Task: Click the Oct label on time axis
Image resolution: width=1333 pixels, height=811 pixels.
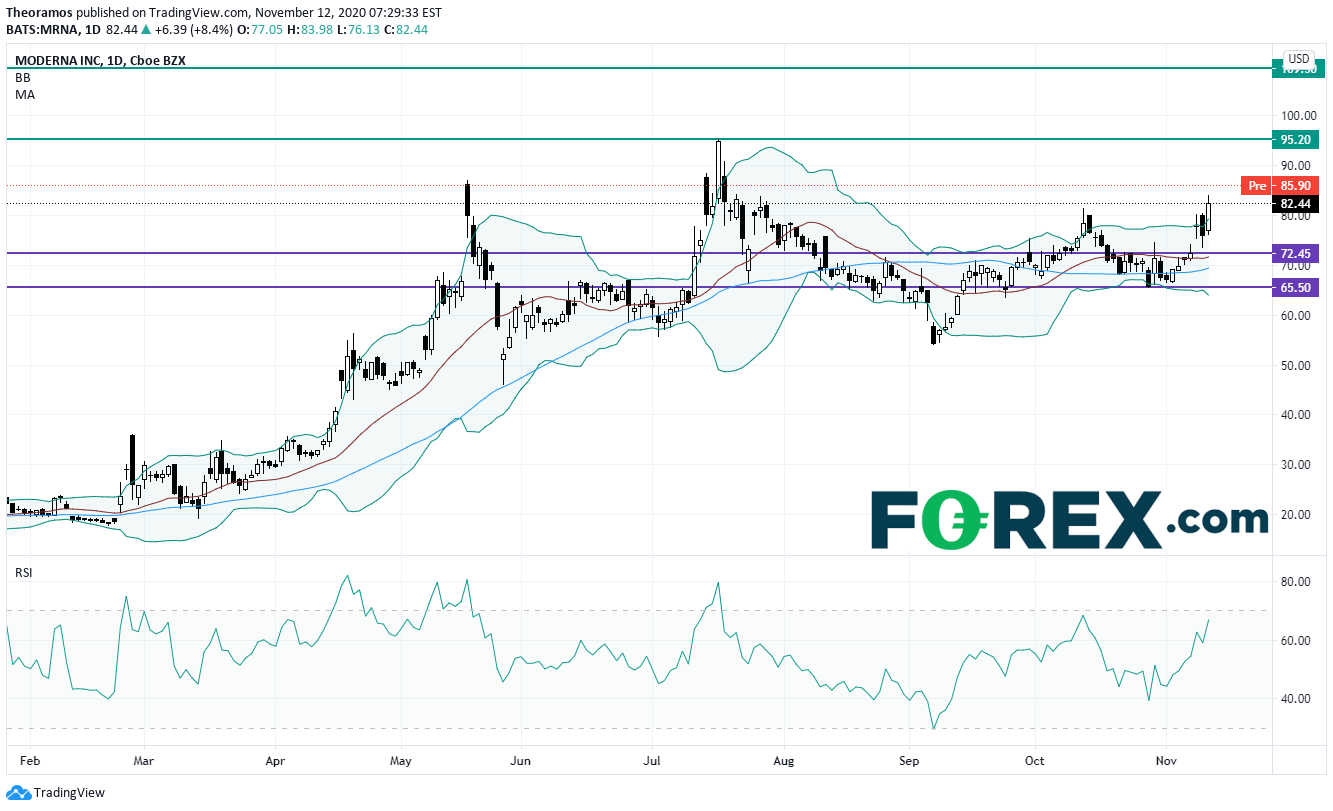Action: point(1035,761)
